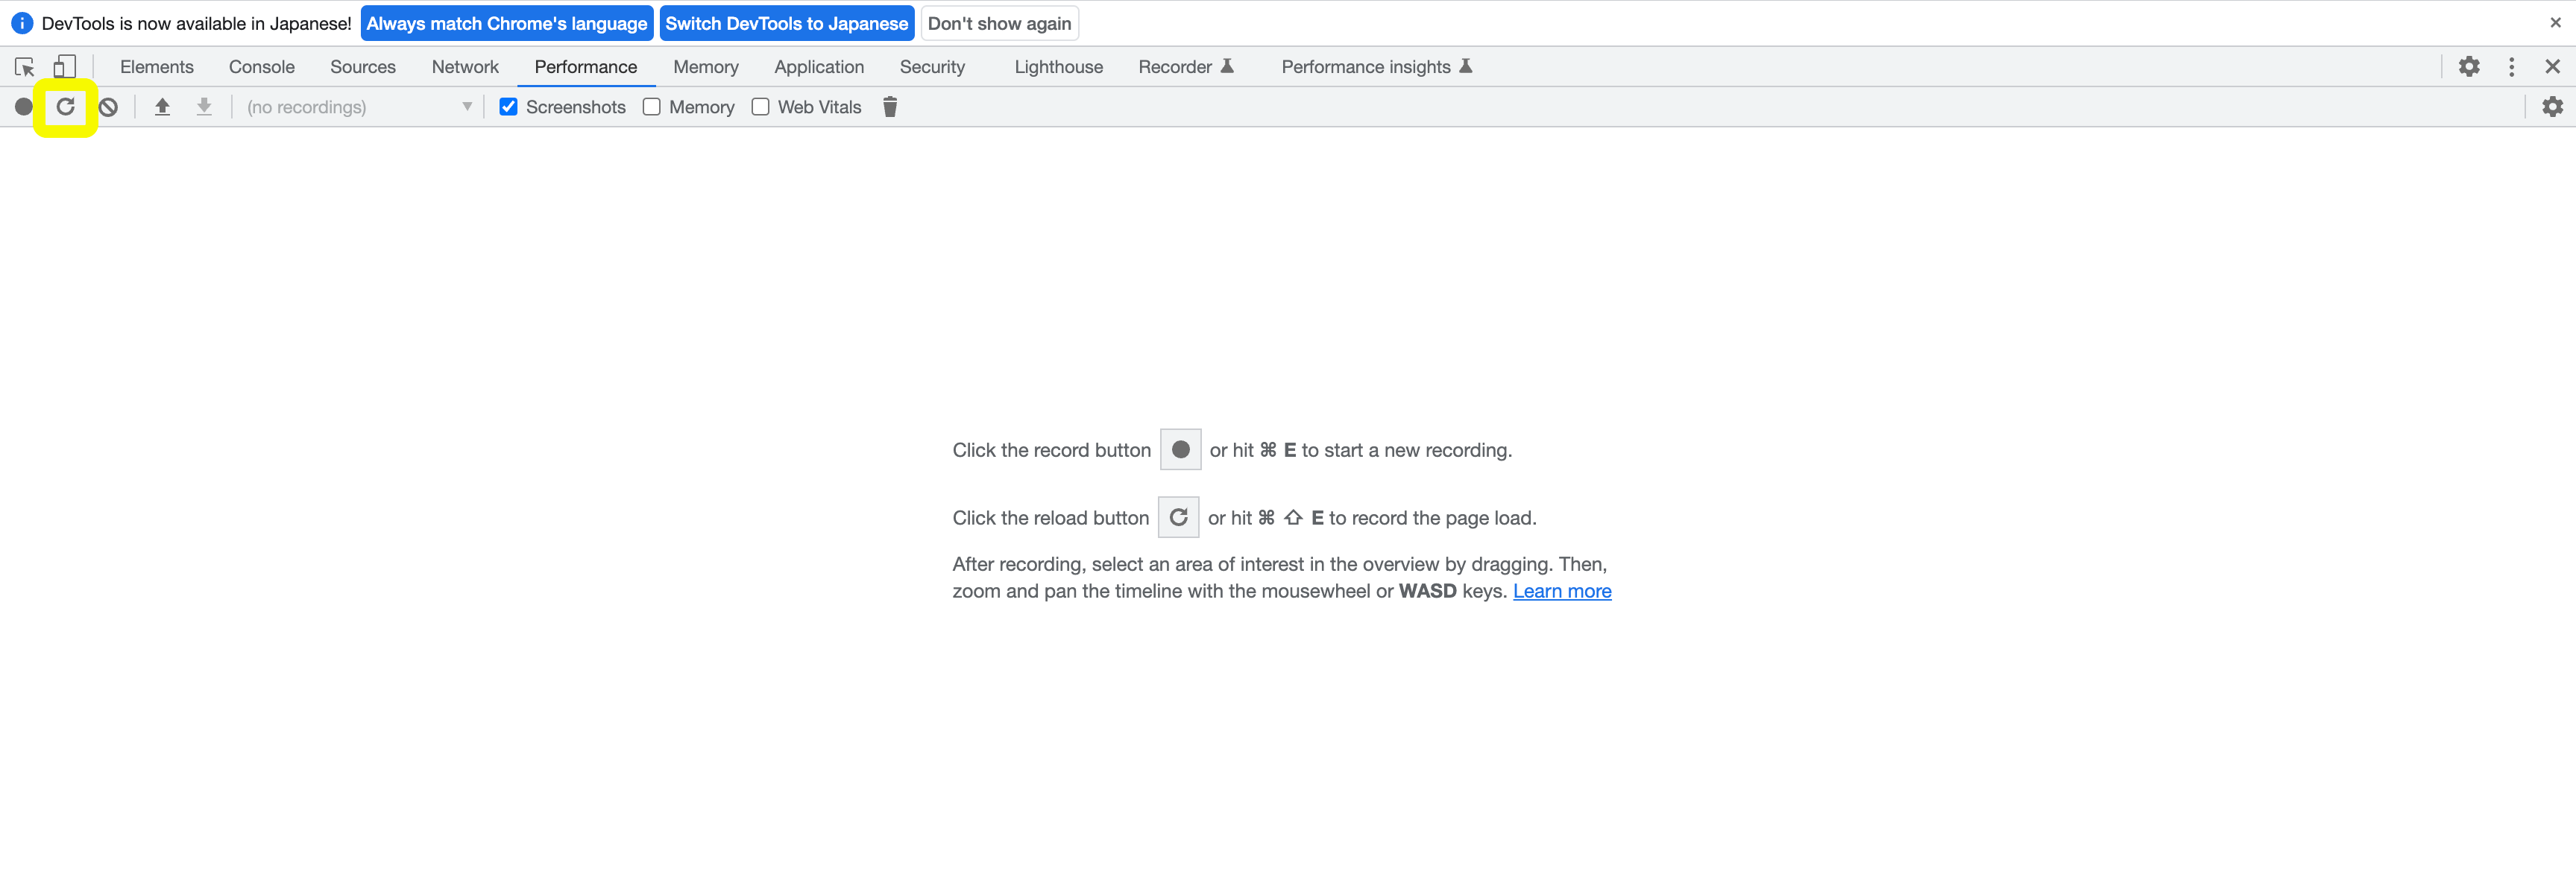Click the capture settings gear icon

click(x=2551, y=107)
